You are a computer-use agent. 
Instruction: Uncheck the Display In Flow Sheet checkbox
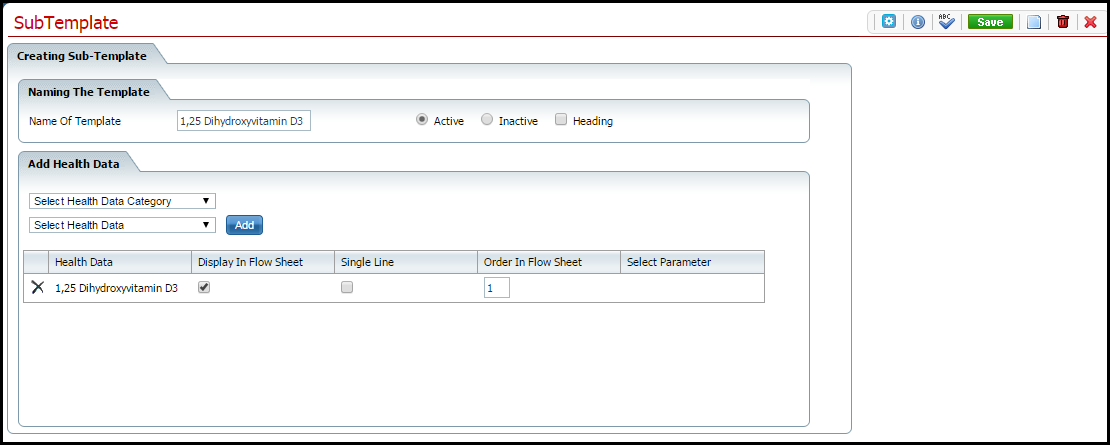point(204,287)
